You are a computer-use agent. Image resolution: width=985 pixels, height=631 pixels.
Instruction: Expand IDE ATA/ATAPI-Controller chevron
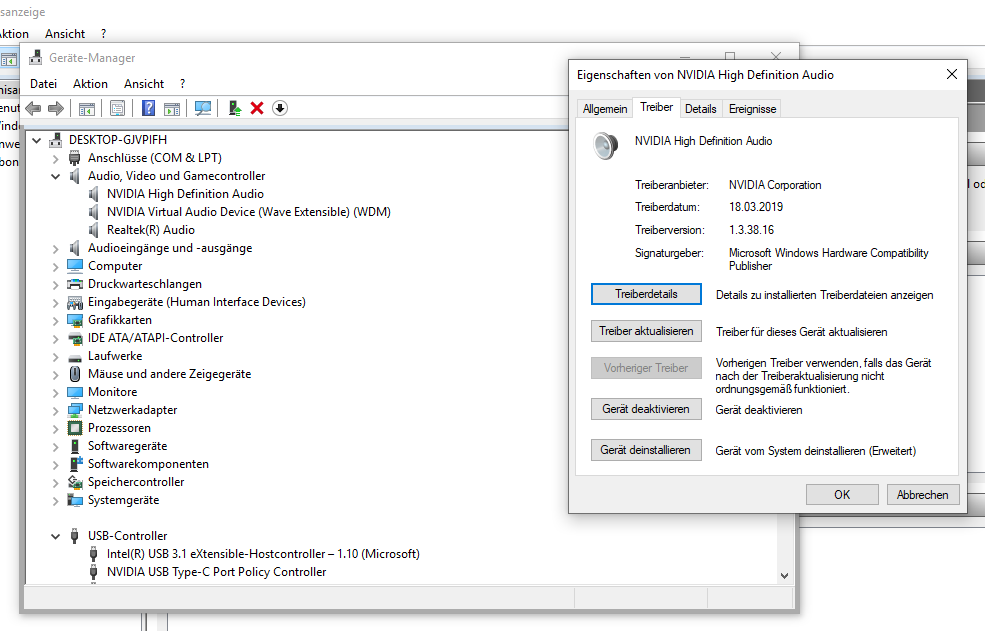point(55,339)
